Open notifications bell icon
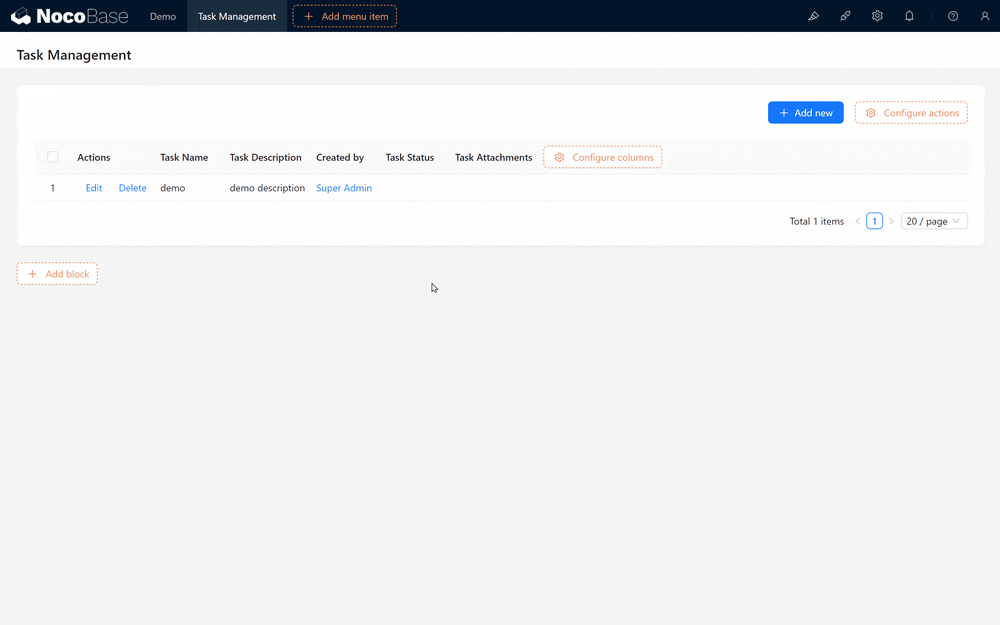Screen dimensions: 1000x625 click(909, 16)
